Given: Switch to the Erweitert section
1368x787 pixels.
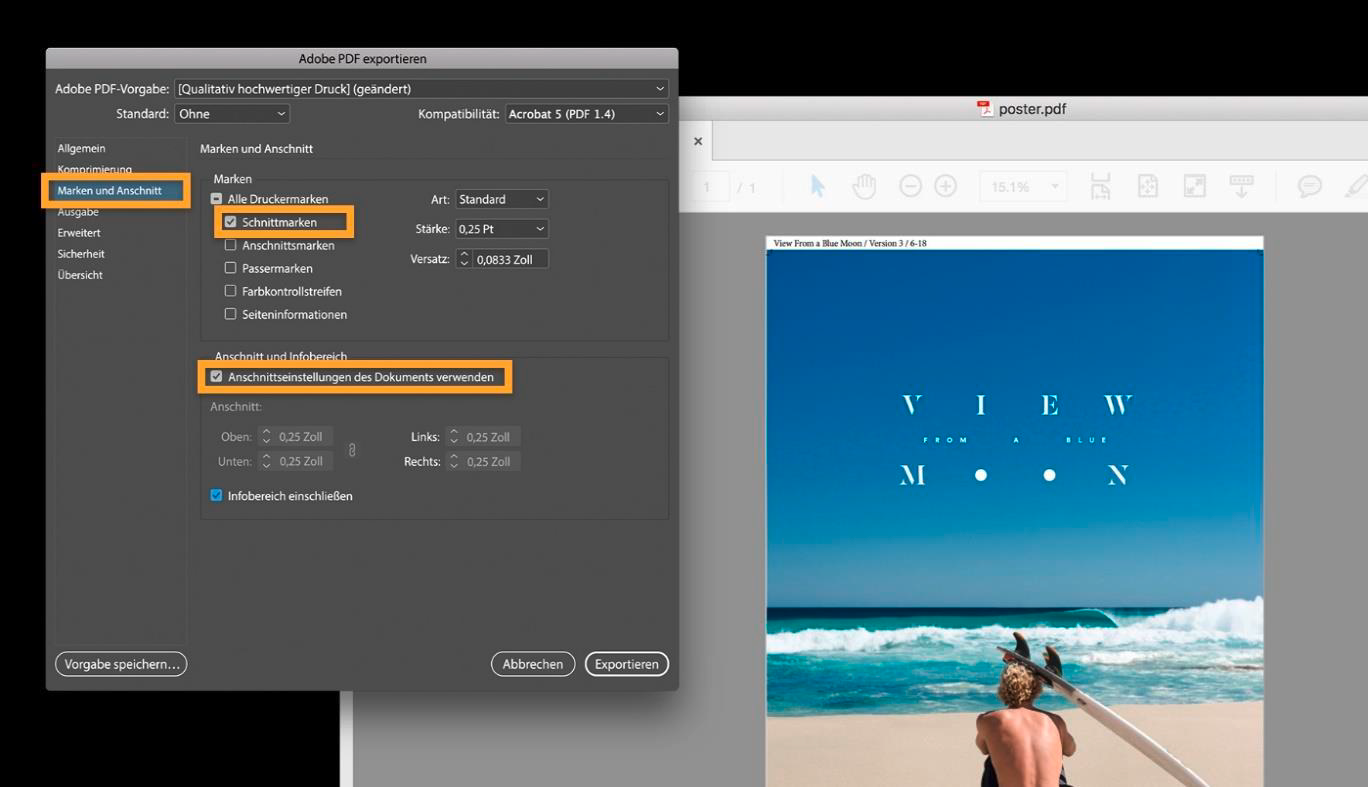Looking at the screenshot, I should tap(79, 233).
